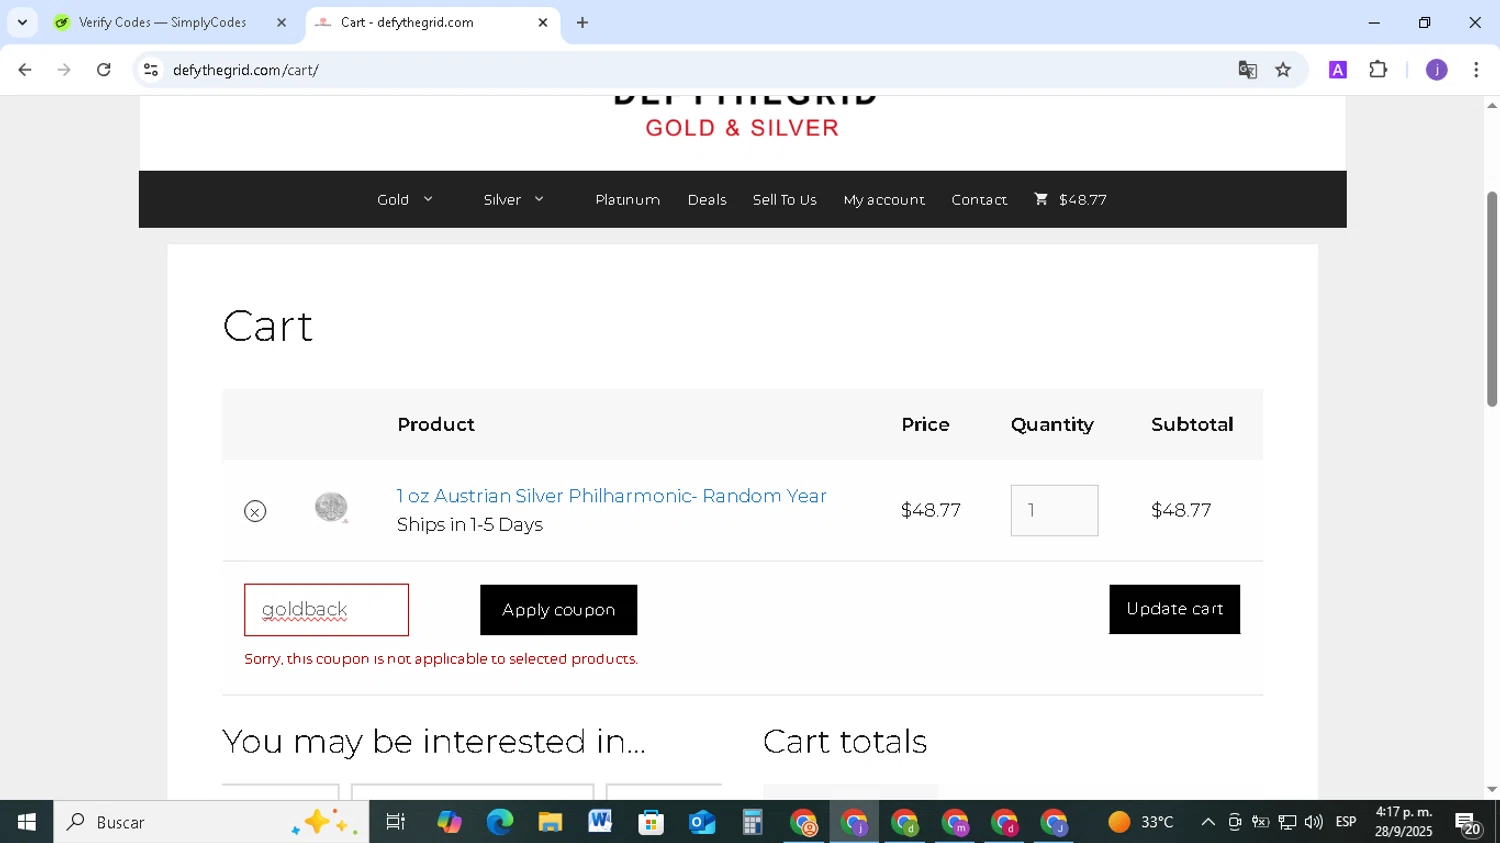Image resolution: width=1500 pixels, height=843 pixels.
Task: Bookmark this page with the star
Action: [x=1283, y=70]
